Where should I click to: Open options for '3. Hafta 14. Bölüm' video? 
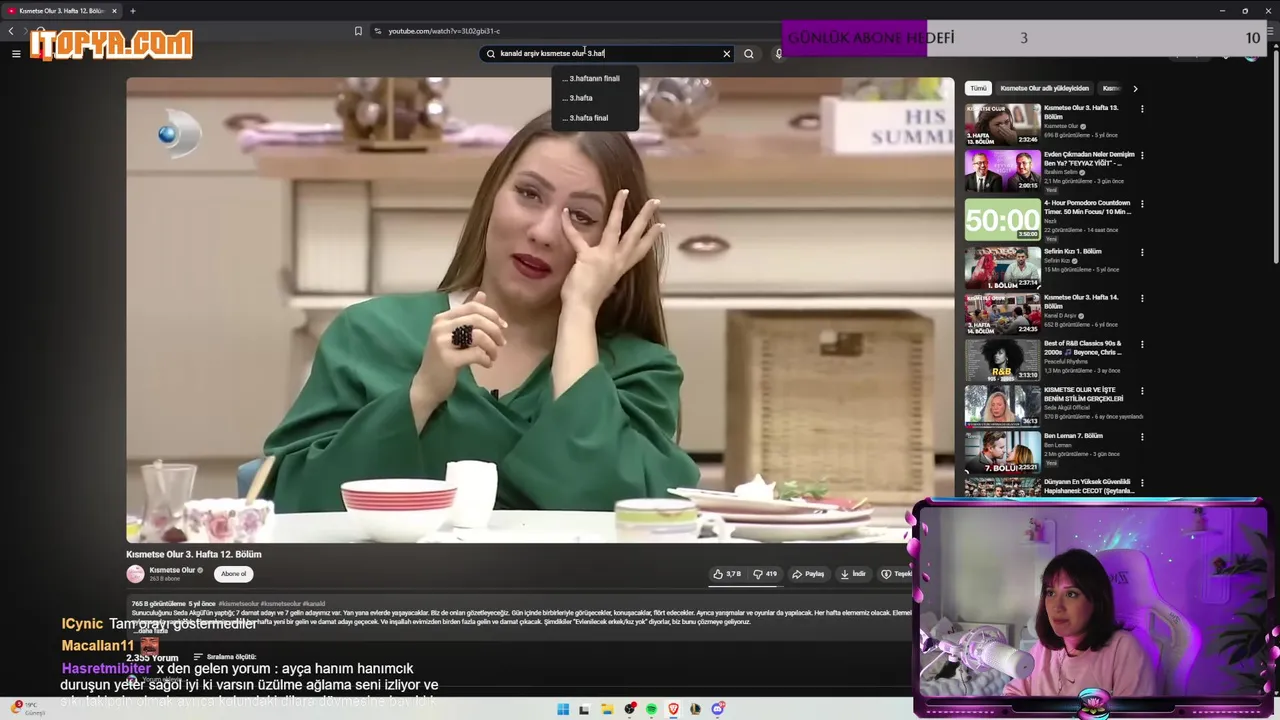[x=1142, y=298]
